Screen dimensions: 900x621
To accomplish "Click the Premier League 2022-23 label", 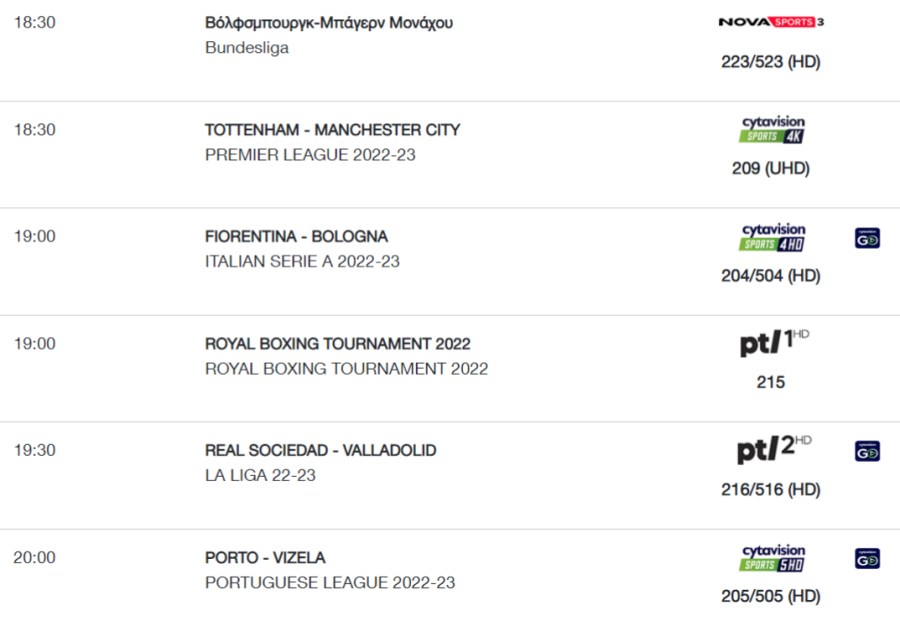I will point(310,155).
